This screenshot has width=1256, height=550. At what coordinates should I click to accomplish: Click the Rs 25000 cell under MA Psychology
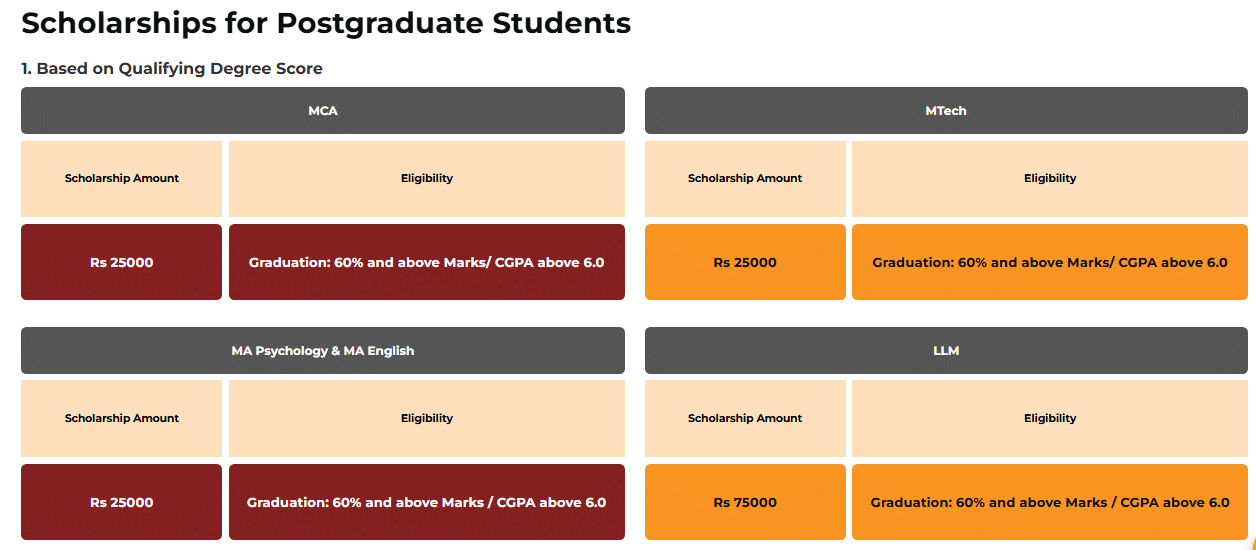[122, 503]
